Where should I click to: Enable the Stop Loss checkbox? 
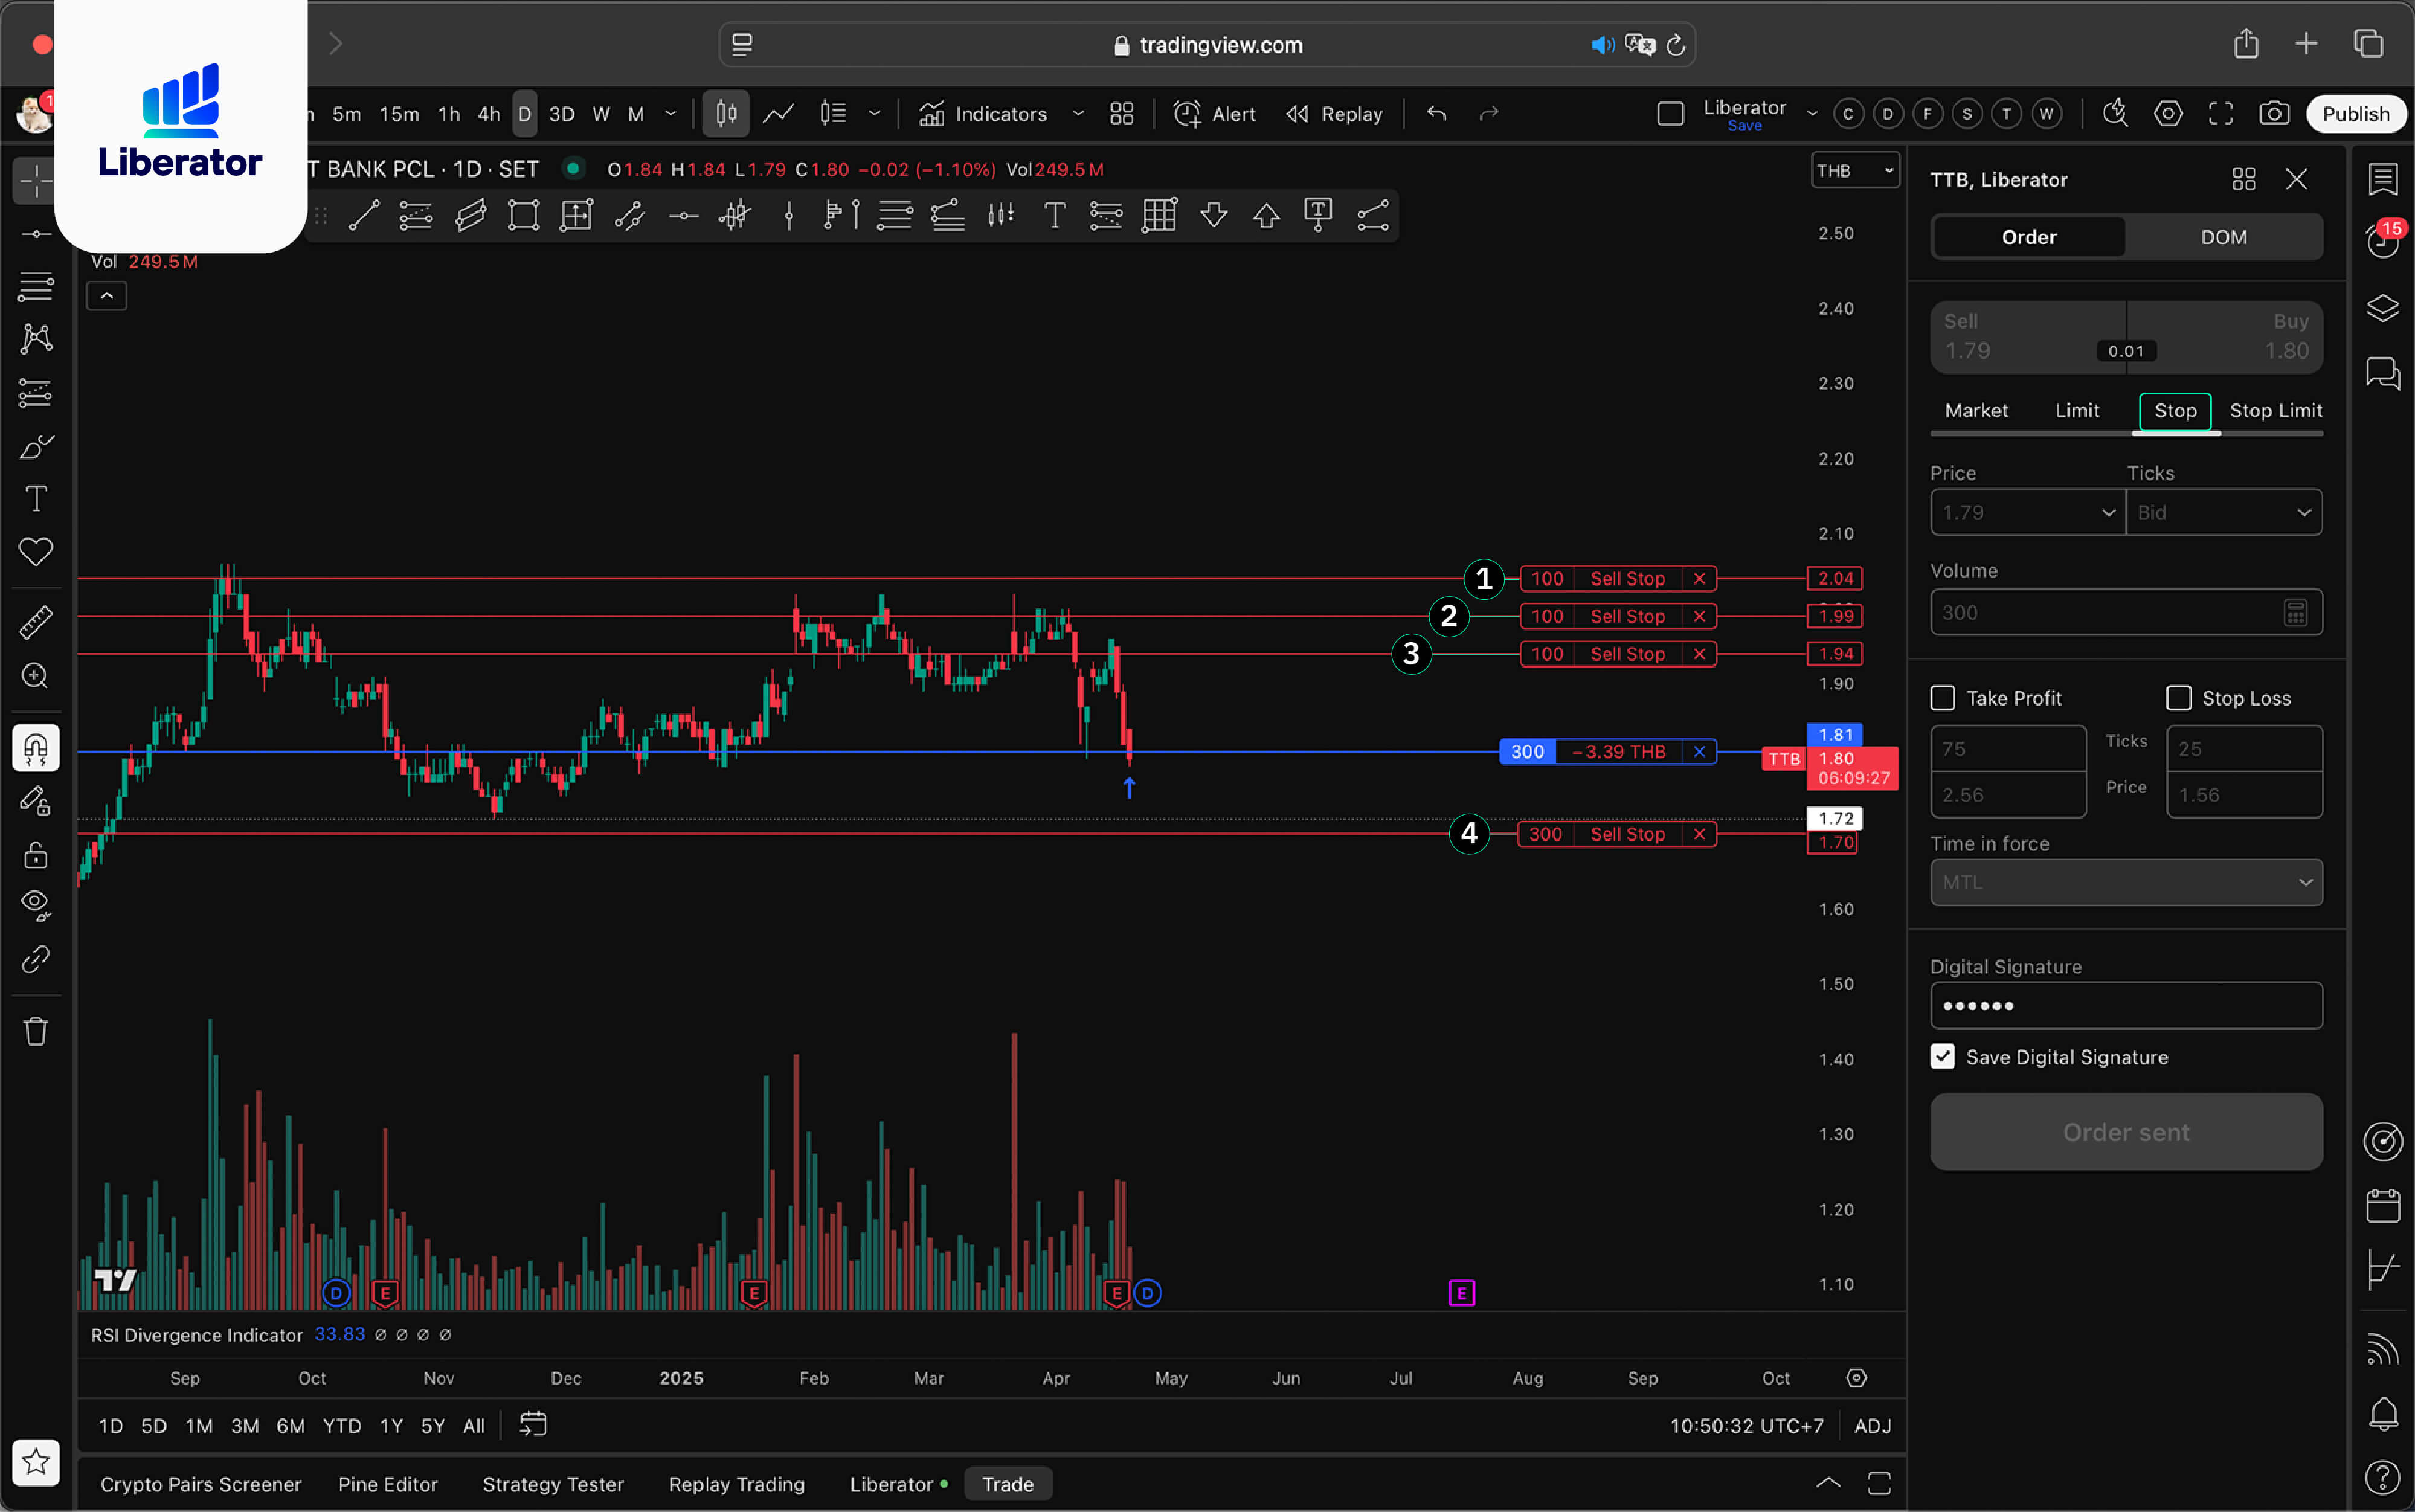pyautogui.click(x=2178, y=698)
